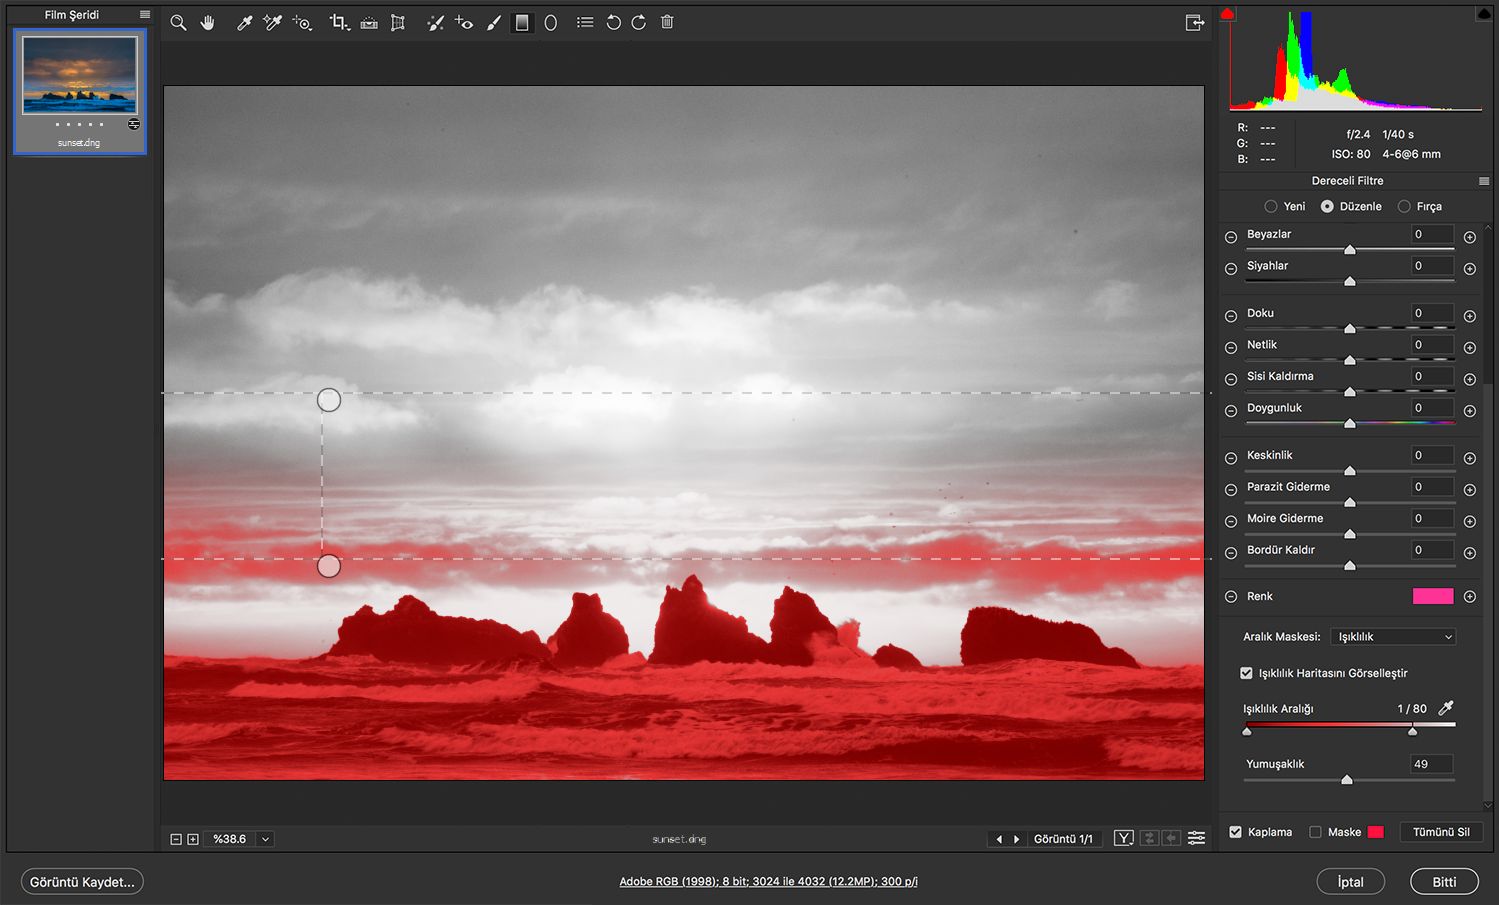Open the Dereceli Filtre panel menu

coord(1484,181)
